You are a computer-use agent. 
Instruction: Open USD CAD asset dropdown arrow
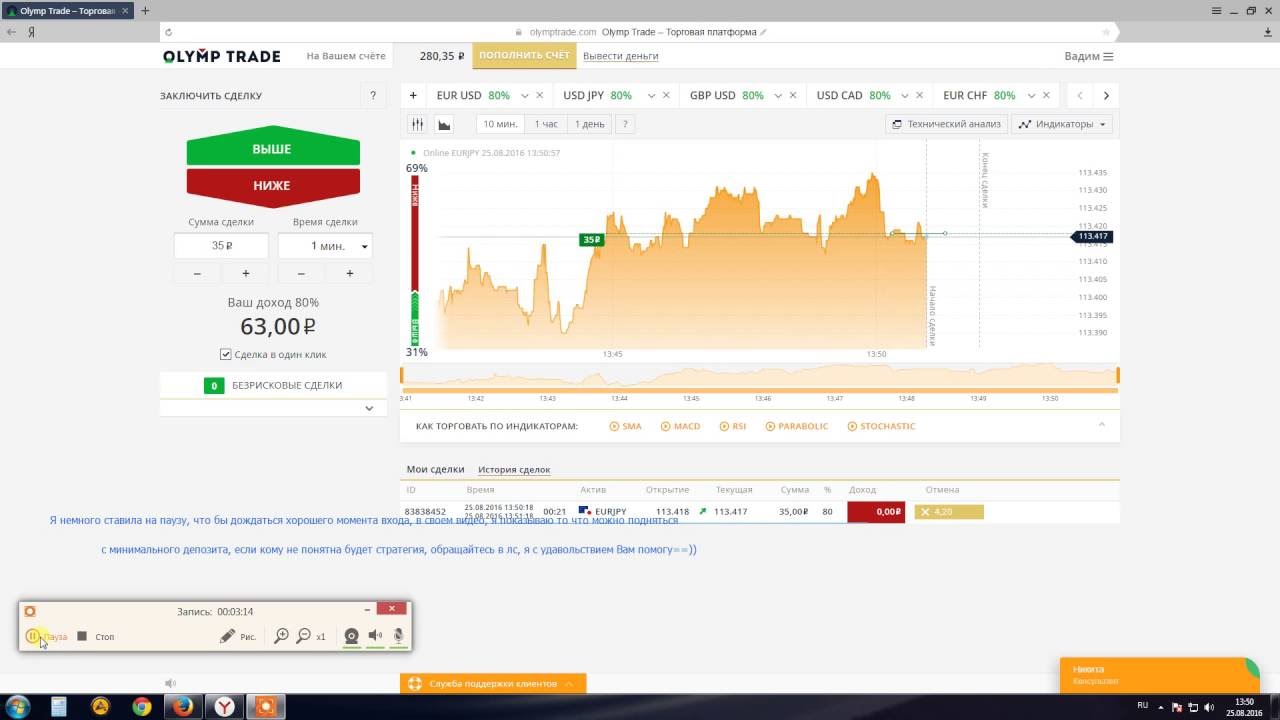click(905, 96)
